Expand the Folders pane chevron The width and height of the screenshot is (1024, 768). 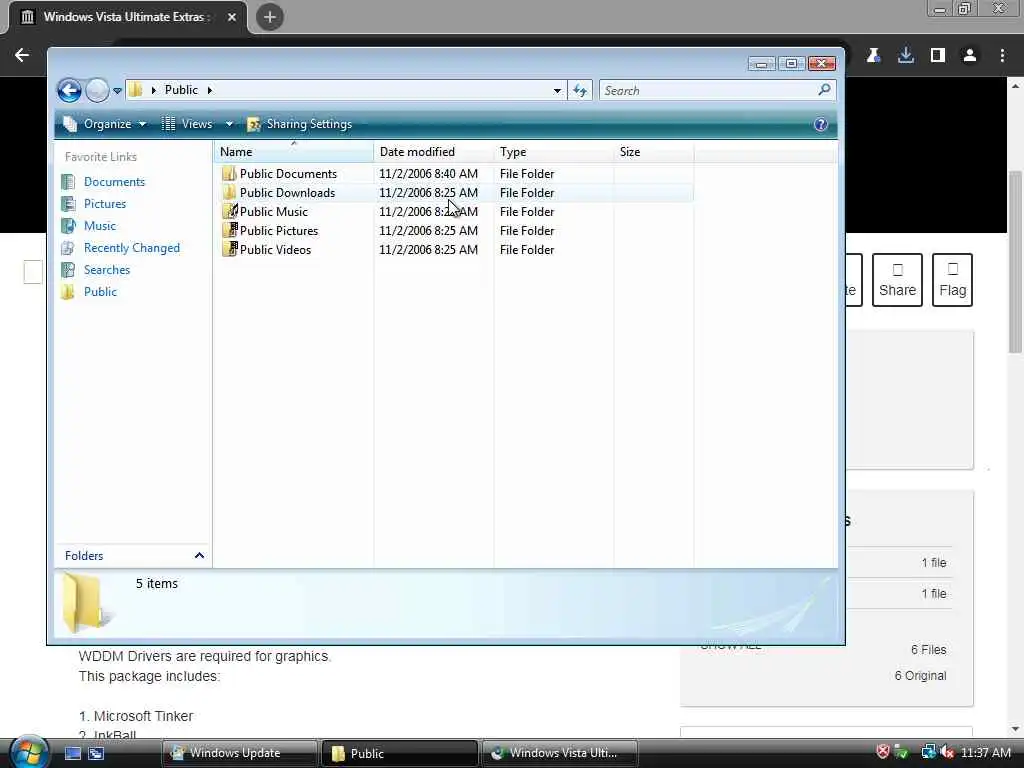tap(199, 556)
